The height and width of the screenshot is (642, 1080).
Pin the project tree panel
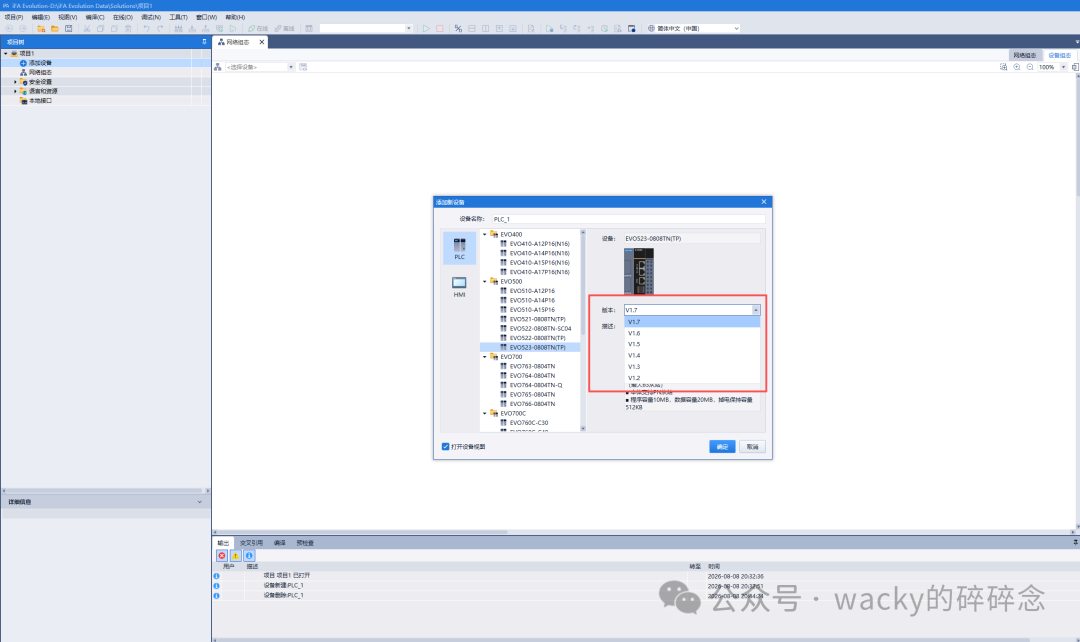pos(204,42)
